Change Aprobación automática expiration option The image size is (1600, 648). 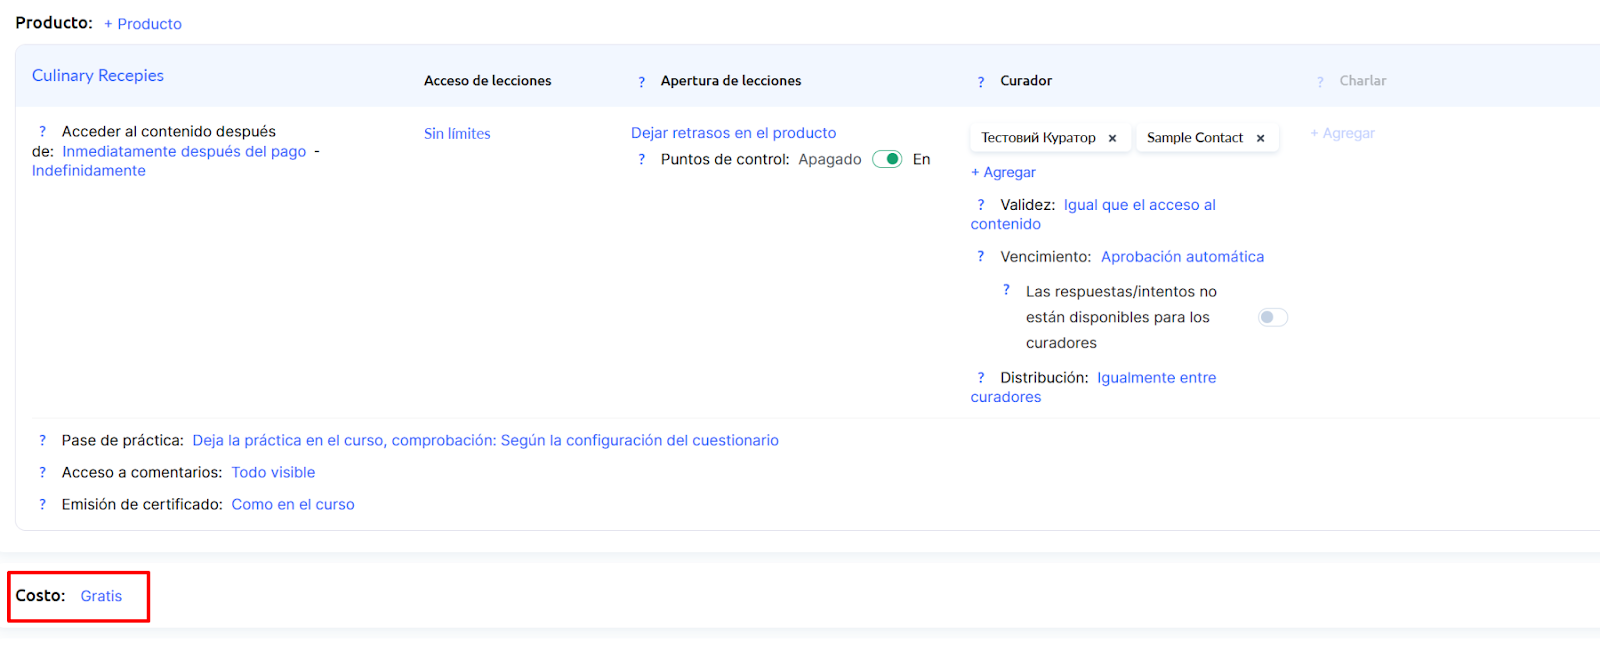coord(1182,257)
